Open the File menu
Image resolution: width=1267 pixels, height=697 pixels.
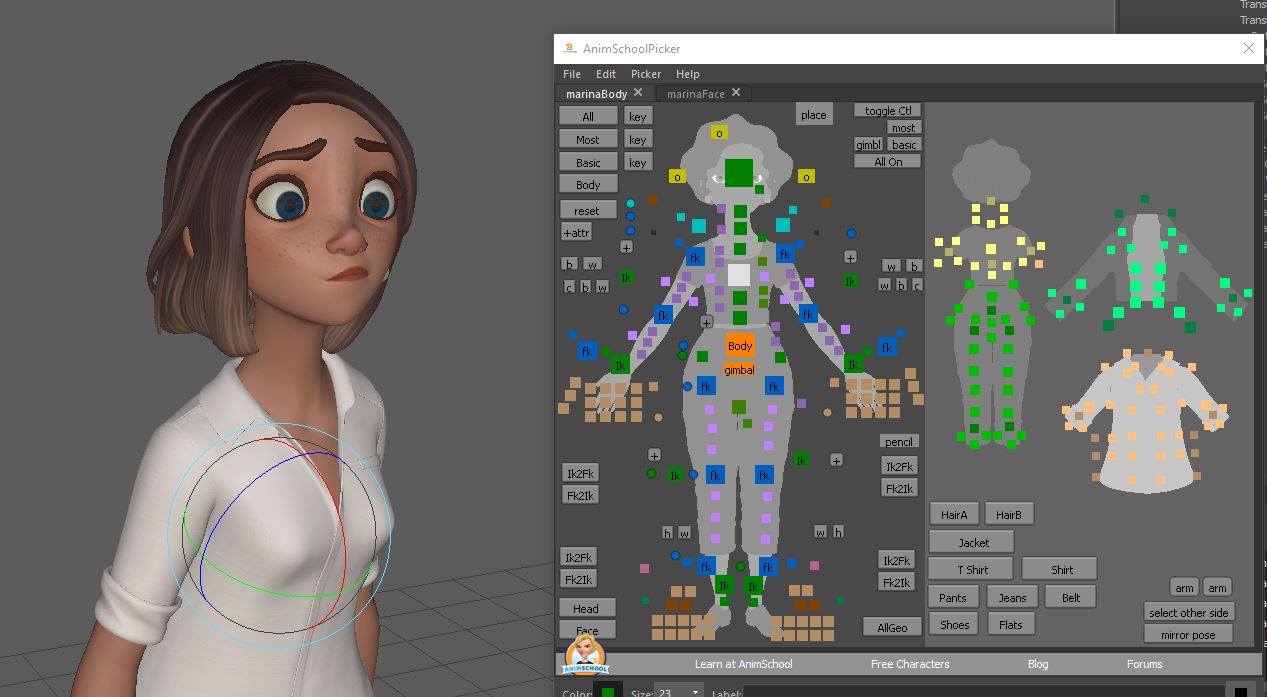[x=572, y=74]
